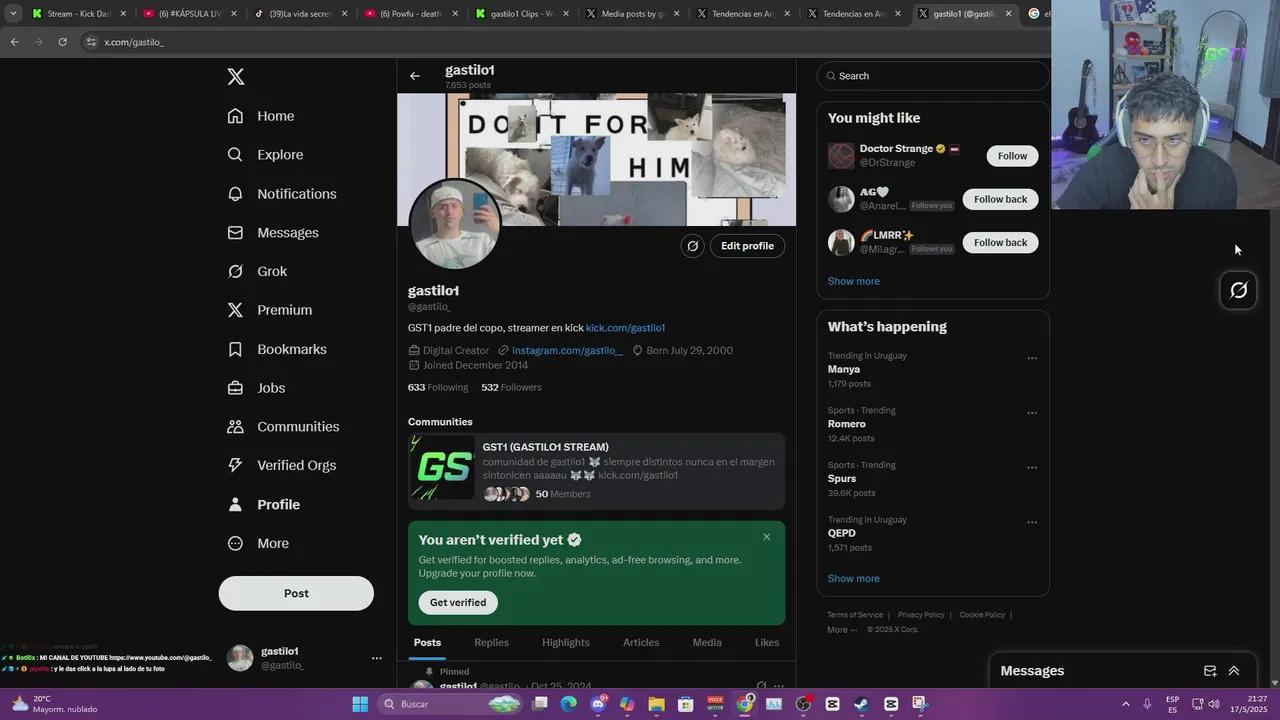Click the Bookmarks icon in sidebar

[235, 349]
